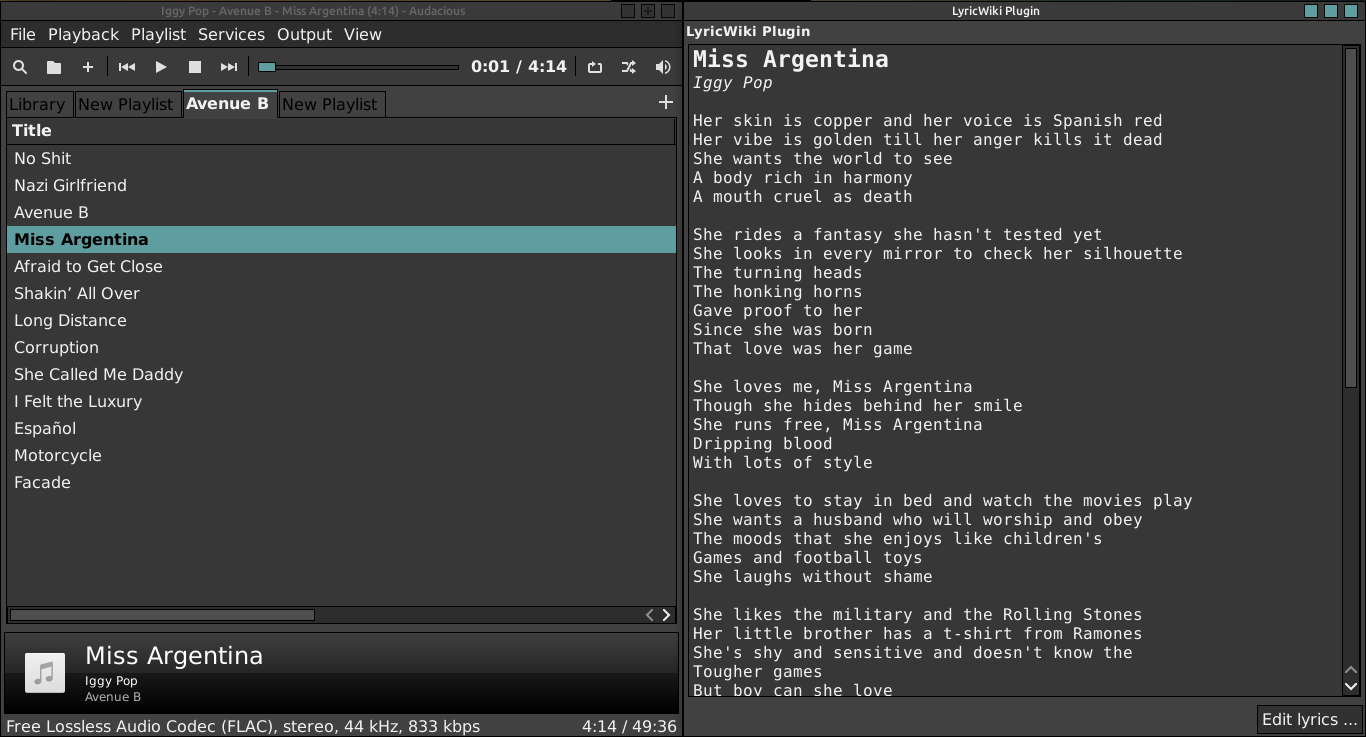
Task: Open a file using the folder icon
Action: coord(54,66)
